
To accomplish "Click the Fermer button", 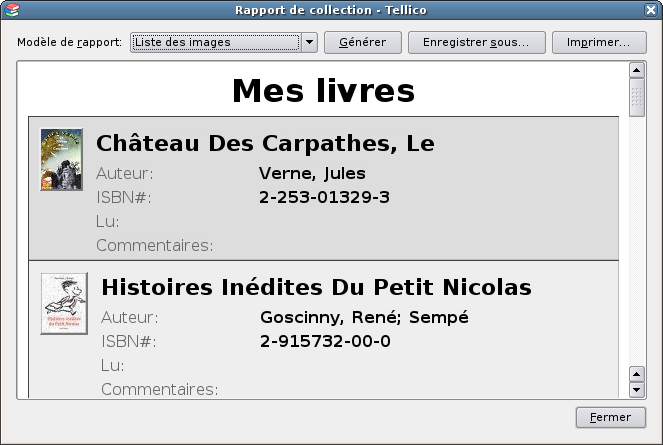I will pyautogui.click(x=611, y=418).
